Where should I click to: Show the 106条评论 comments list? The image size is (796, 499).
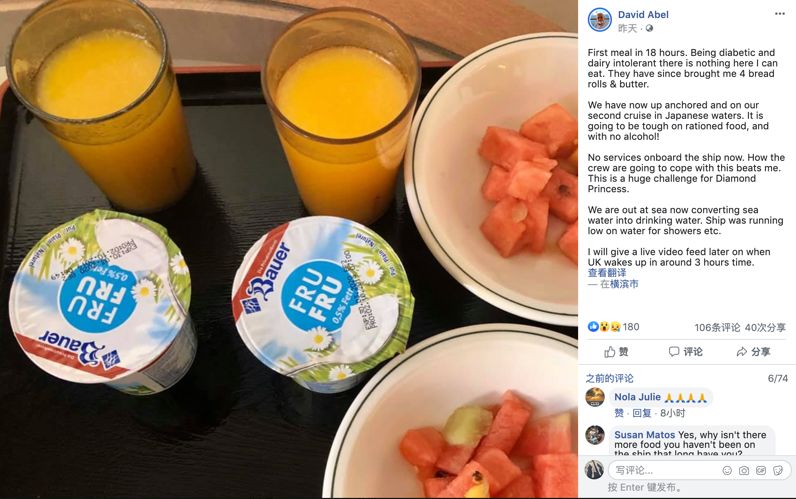717,328
